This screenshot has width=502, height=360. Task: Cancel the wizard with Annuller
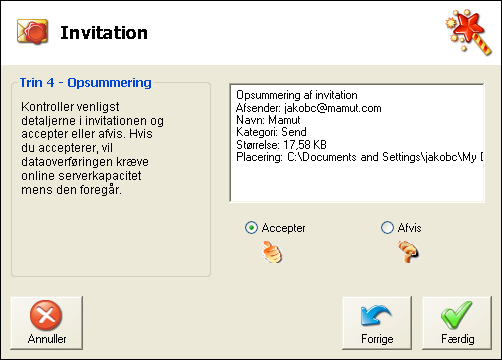pyautogui.click(x=47, y=323)
